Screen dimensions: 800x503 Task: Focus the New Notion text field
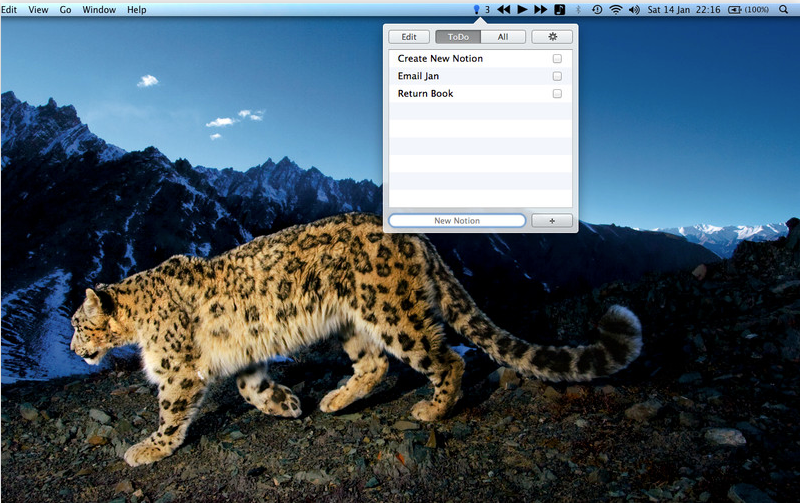click(457, 220)
